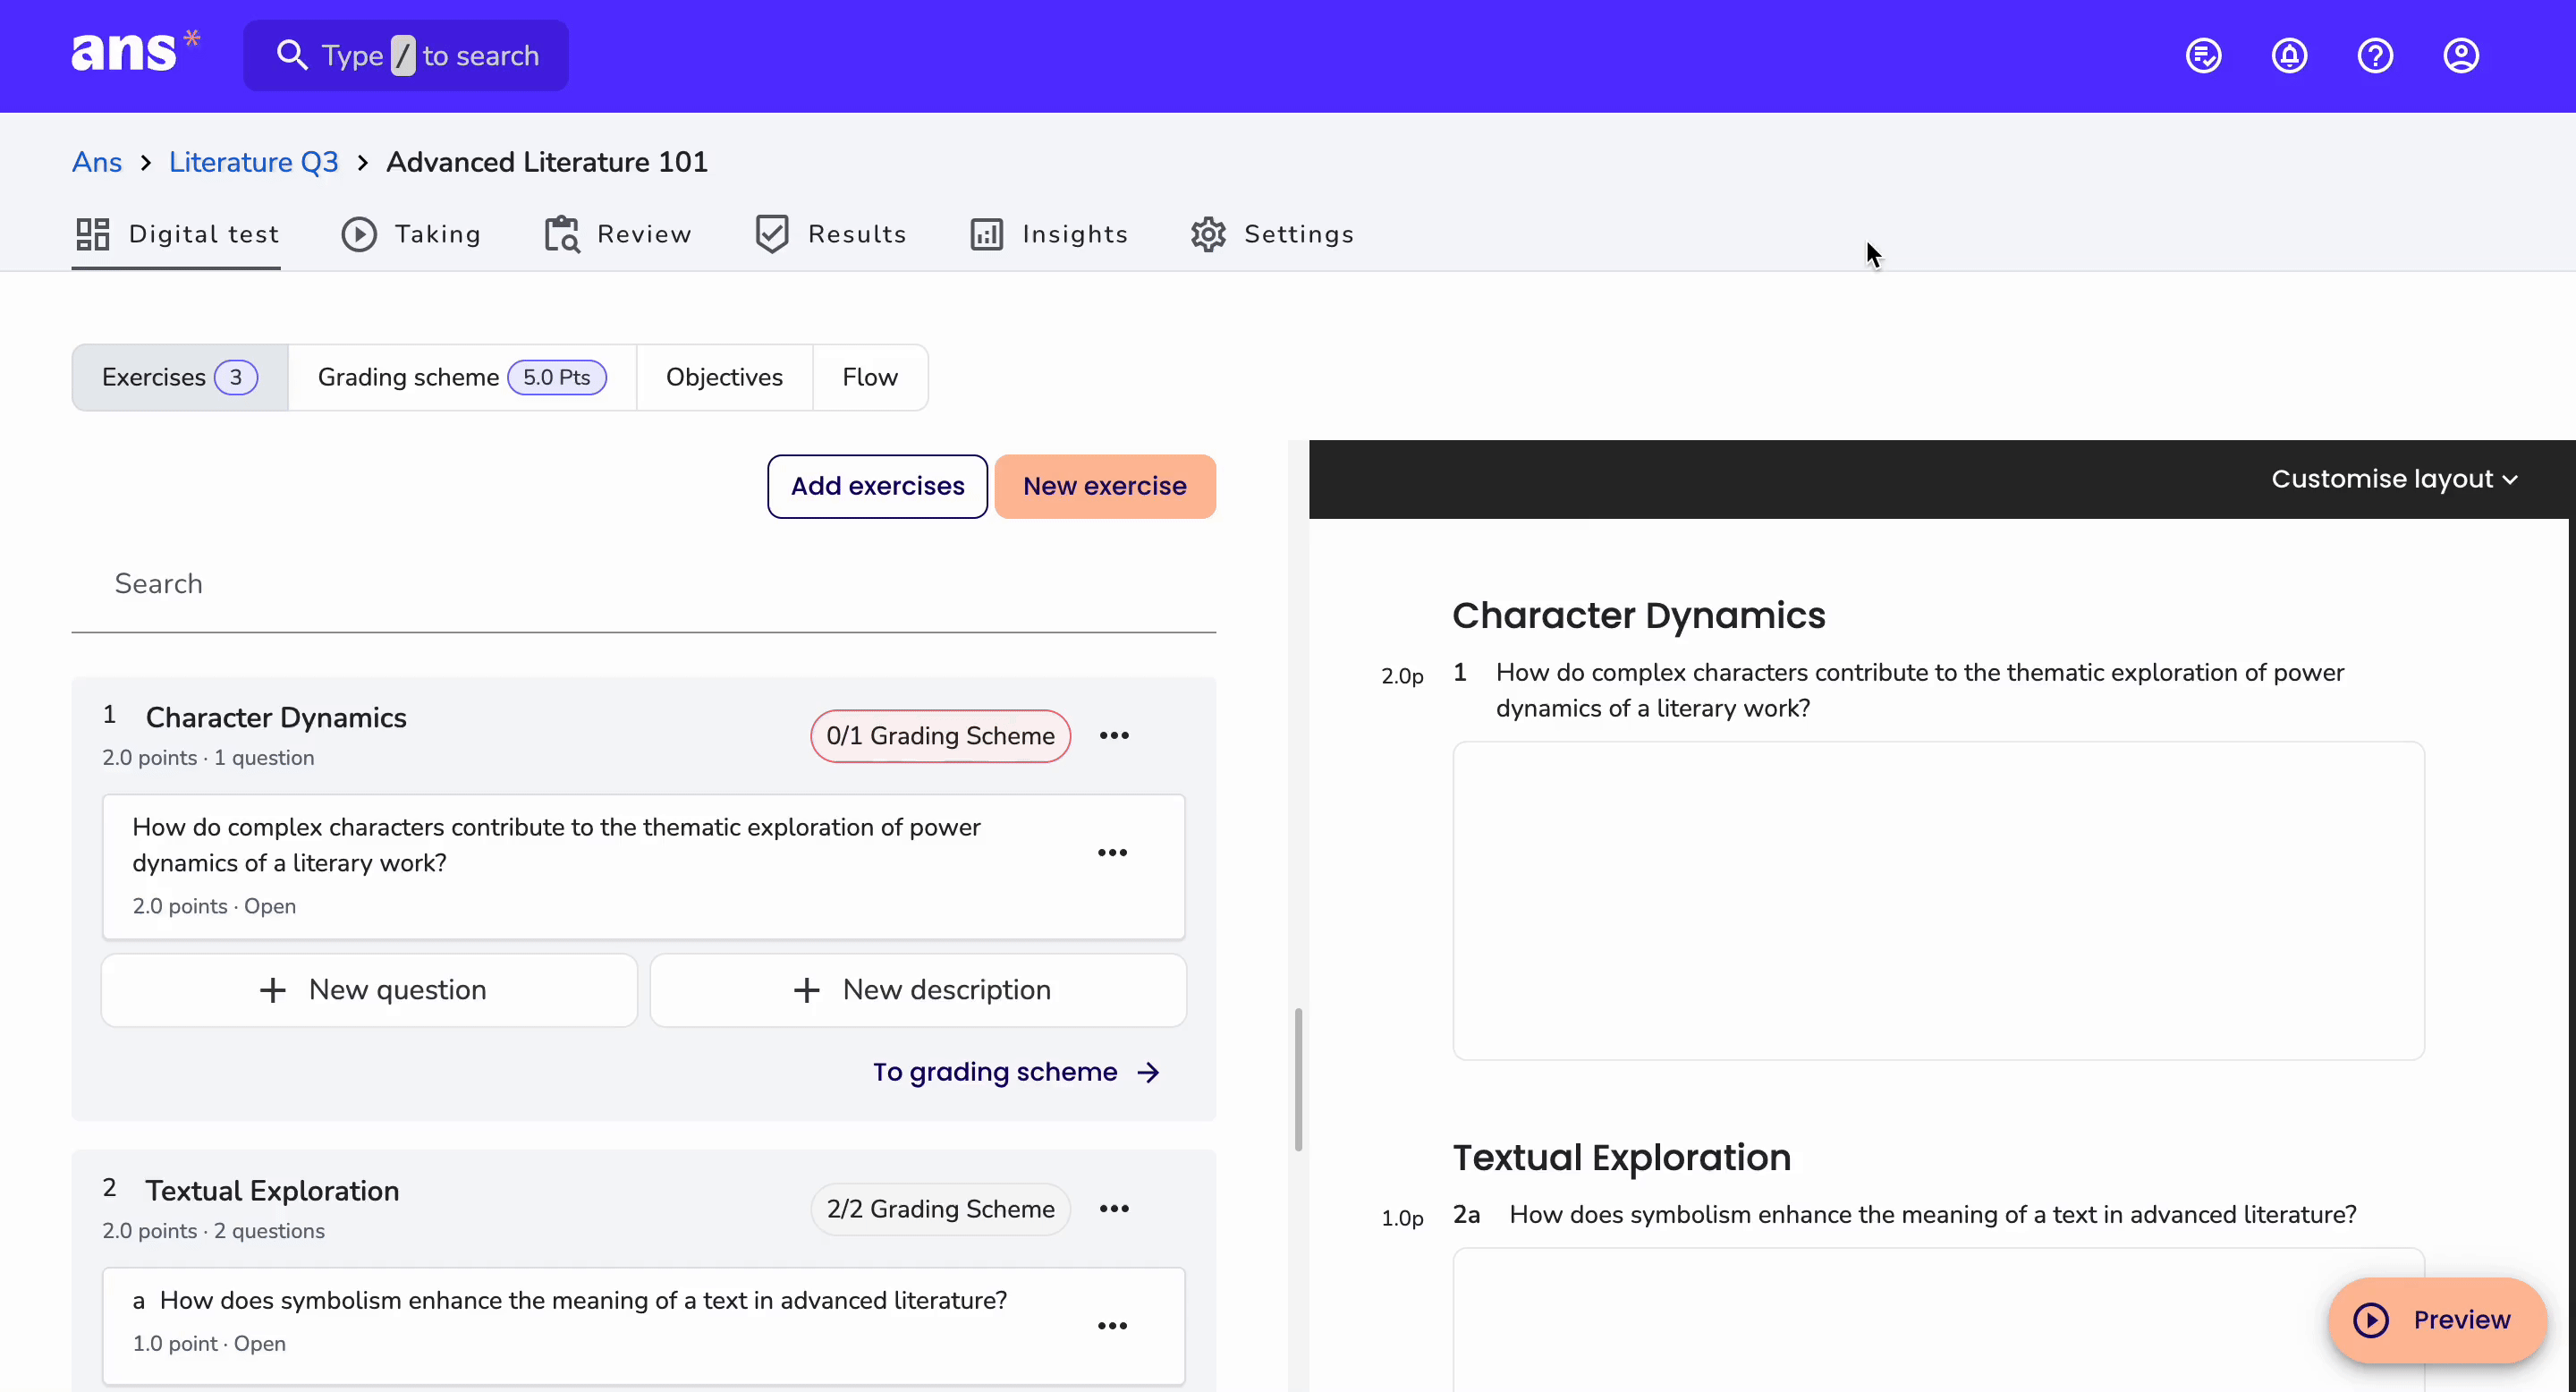The width and height of the screenshot is (2576, 1392).
Task: Expand the Customise layout dropdown
Action: tap(2394, 479)
